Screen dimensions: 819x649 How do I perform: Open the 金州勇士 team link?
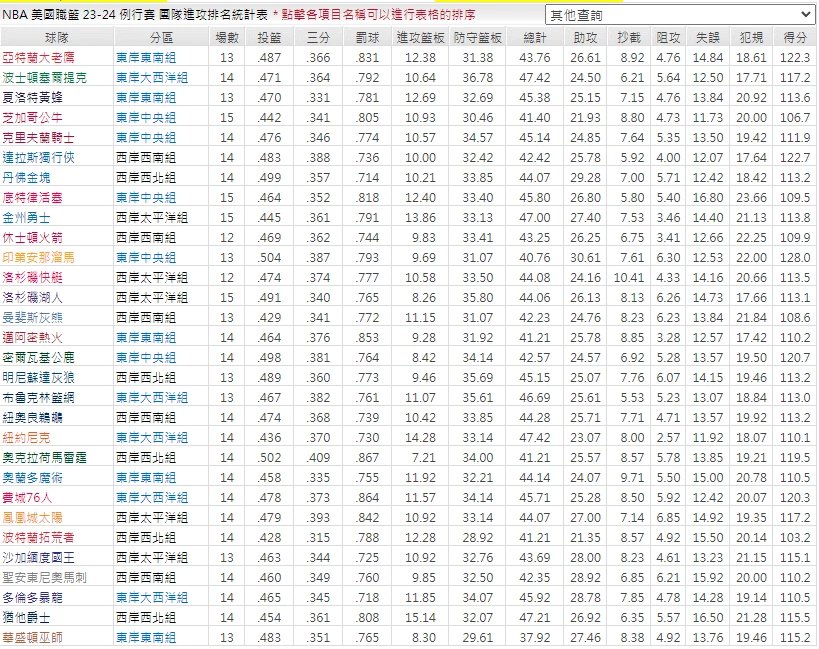click(26, 218)
